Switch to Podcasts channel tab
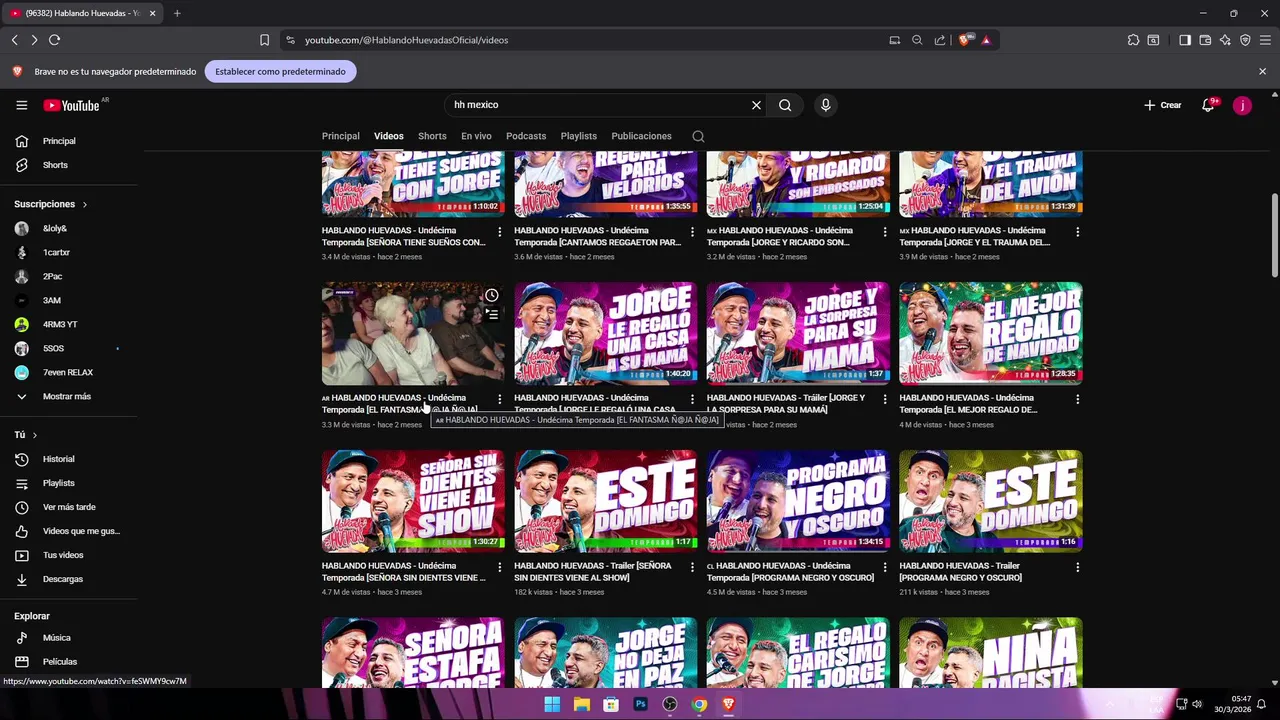 click(526, 136)
